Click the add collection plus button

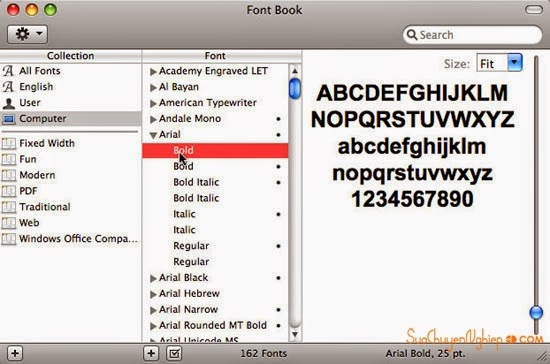[x=15, y=353]
